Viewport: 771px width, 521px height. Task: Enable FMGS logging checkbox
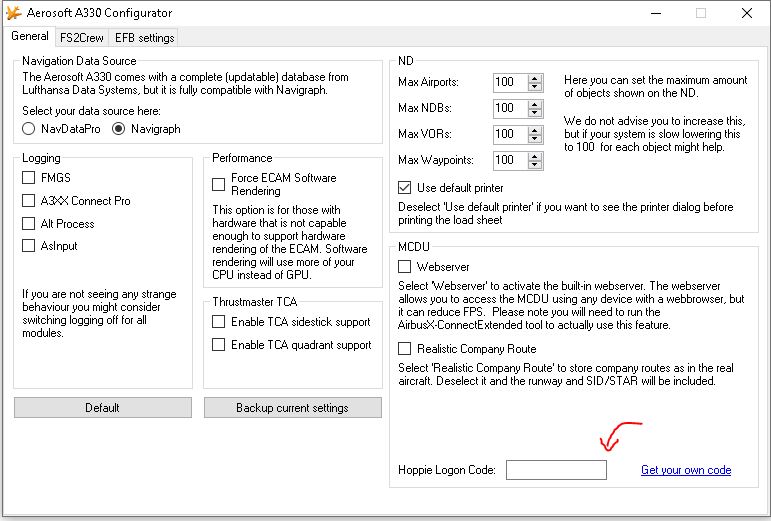(x=29, y=177)
